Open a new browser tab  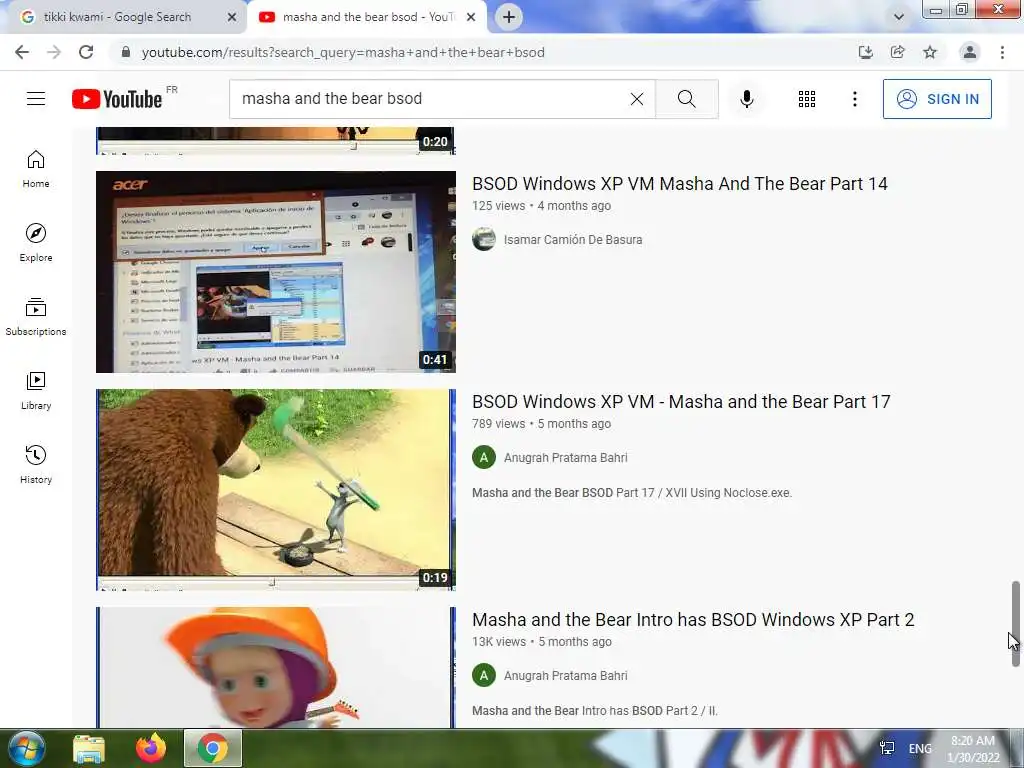click(509, 17)
